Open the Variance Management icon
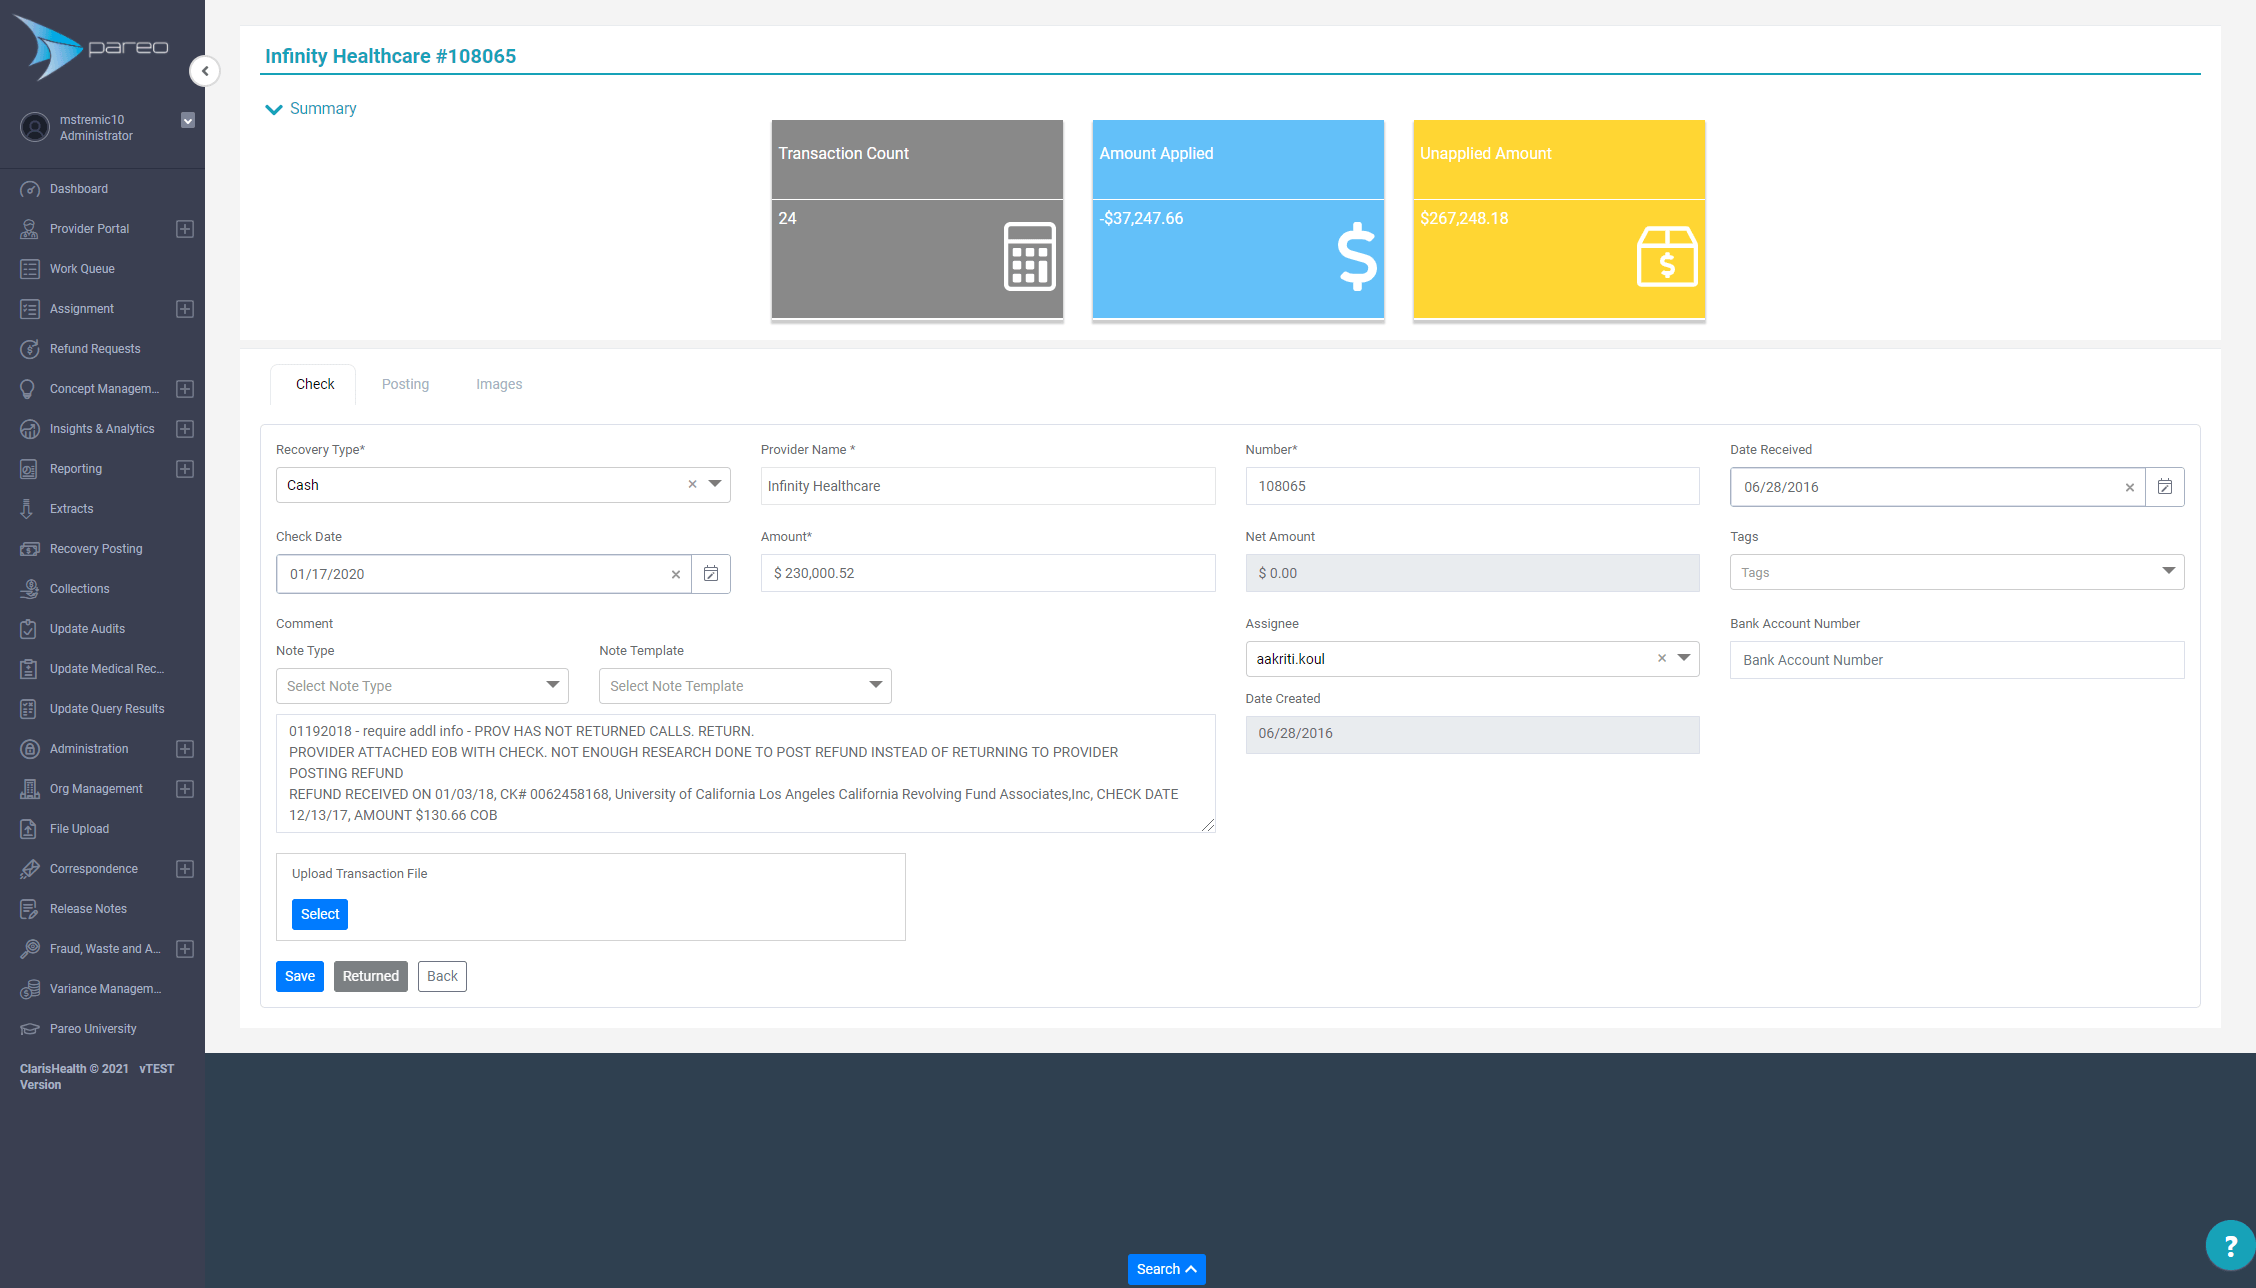This screenshot has width=2256, height=1288. click(30, 989)
